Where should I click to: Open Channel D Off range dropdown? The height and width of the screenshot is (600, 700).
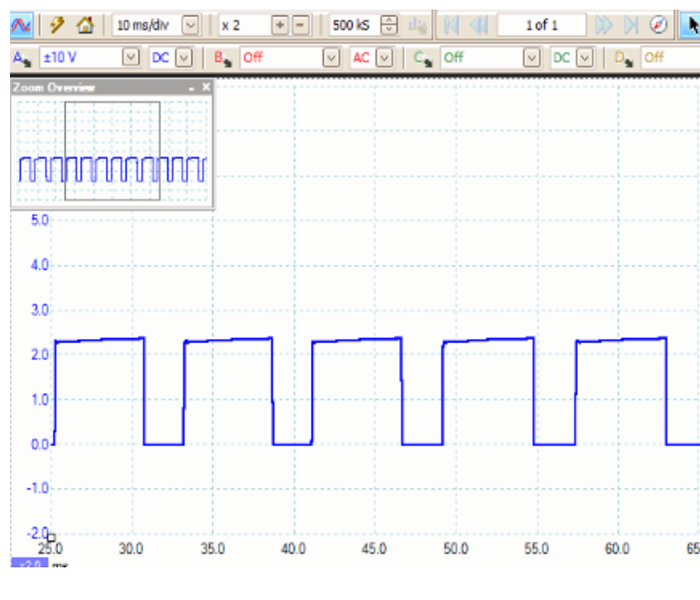coord(671,58)
